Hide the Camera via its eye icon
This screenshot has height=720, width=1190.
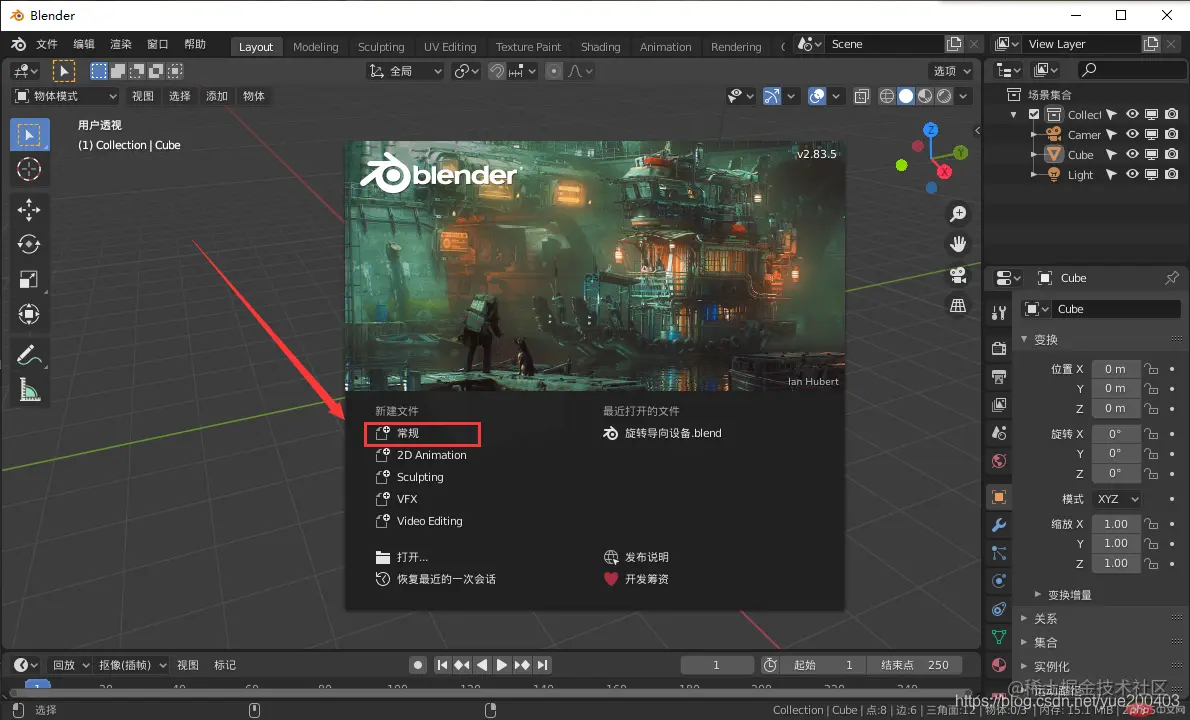click(1132, 134)
